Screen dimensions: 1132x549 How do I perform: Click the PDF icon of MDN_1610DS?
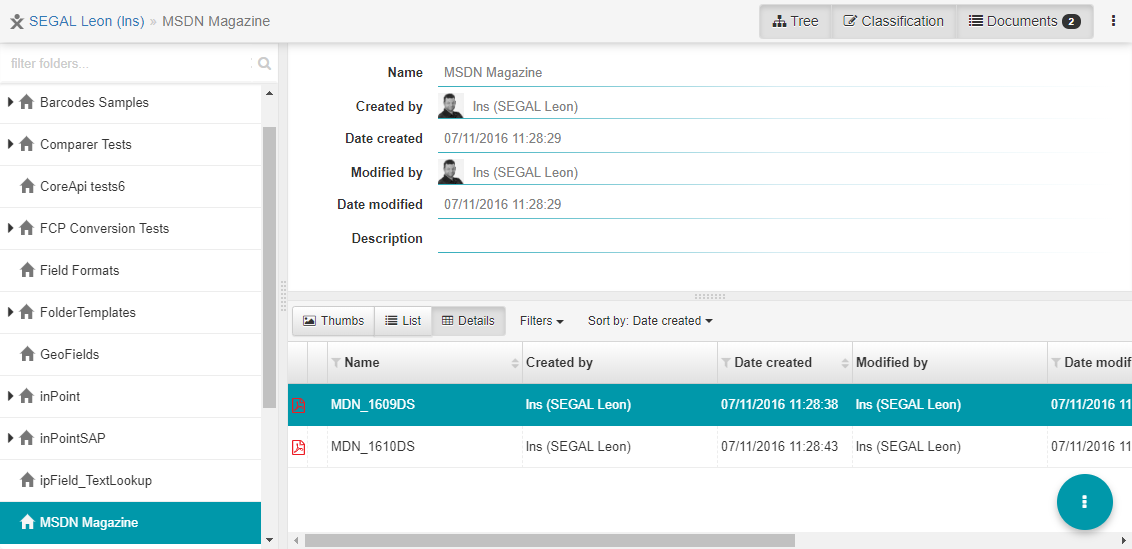298,447
